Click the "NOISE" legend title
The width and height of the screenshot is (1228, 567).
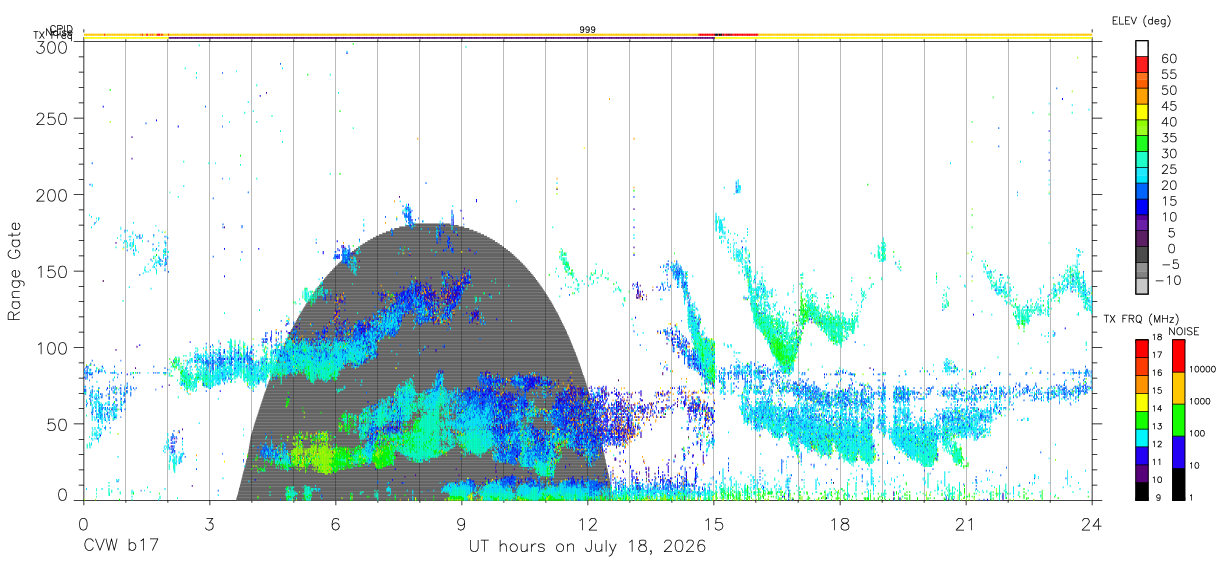[1184, 331]
